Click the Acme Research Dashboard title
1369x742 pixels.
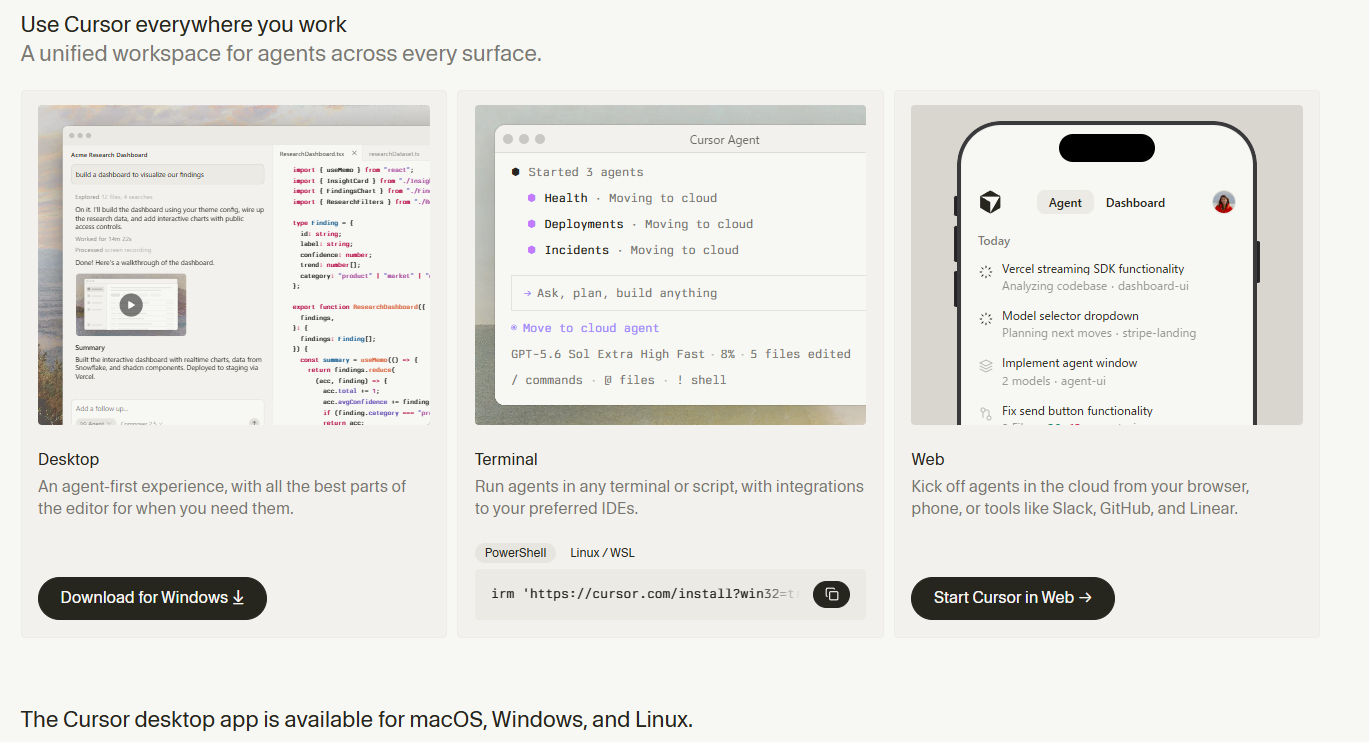pos(109,155)
